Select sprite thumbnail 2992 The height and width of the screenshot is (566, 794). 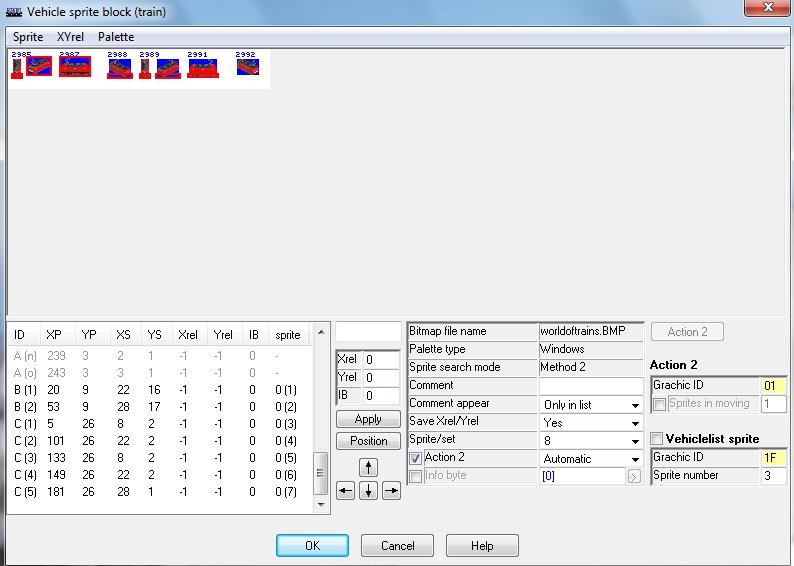[x=247, y=66]
